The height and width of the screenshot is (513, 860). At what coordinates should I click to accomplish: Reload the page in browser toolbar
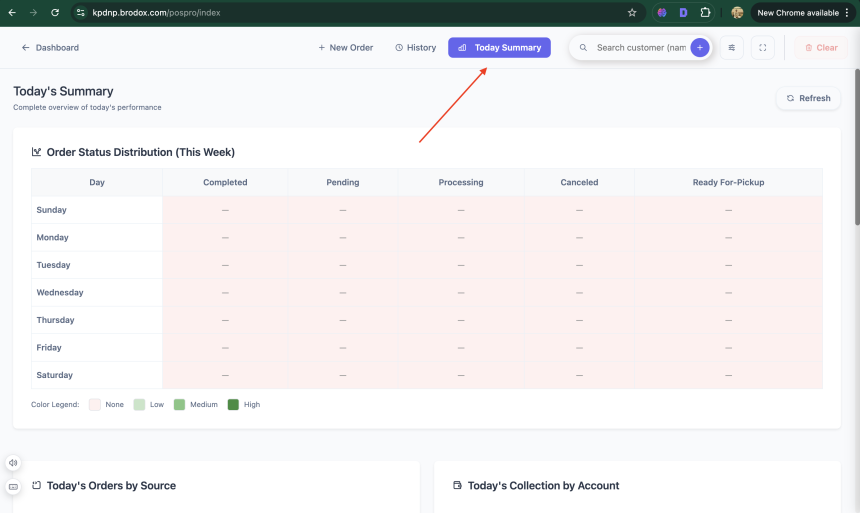[x=54, y=13]
